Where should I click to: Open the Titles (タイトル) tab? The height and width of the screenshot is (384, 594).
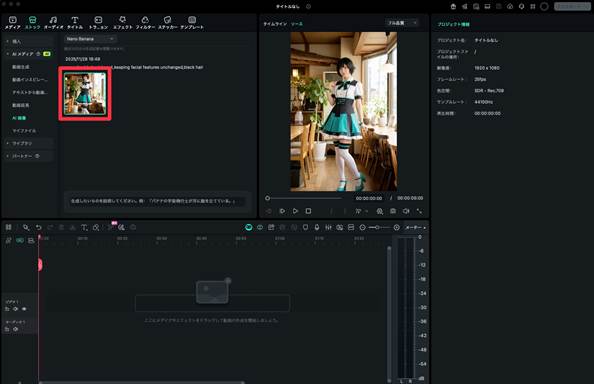(x=75, y=23)
